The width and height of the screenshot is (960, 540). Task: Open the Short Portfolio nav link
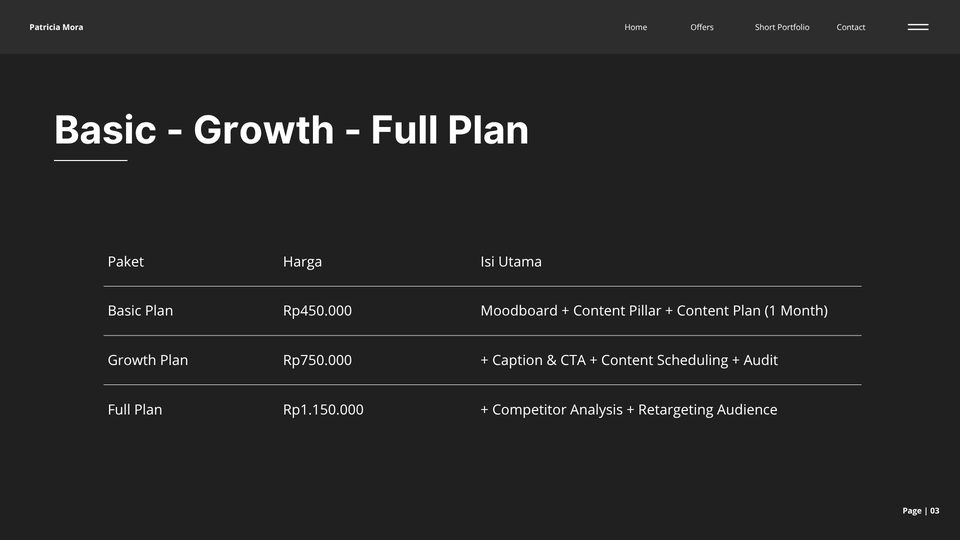click(x=782, y=27)
